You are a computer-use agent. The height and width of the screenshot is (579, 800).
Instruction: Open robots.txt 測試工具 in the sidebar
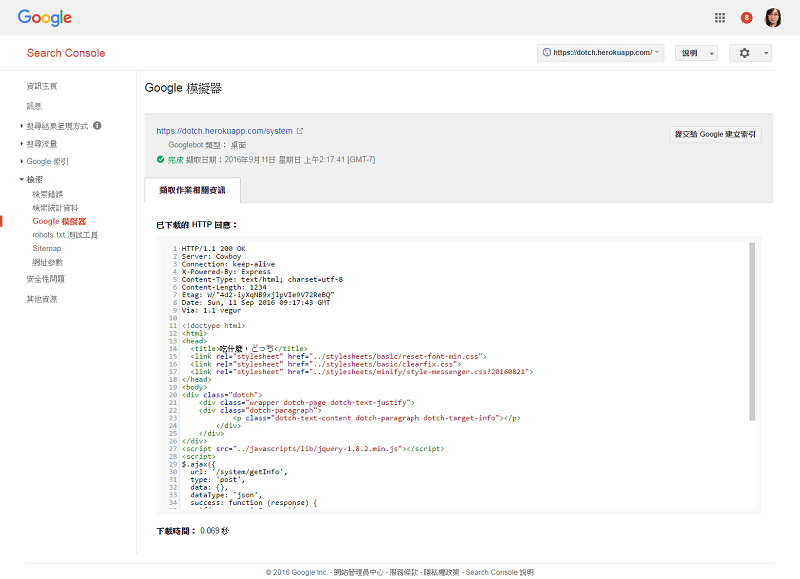65,235
